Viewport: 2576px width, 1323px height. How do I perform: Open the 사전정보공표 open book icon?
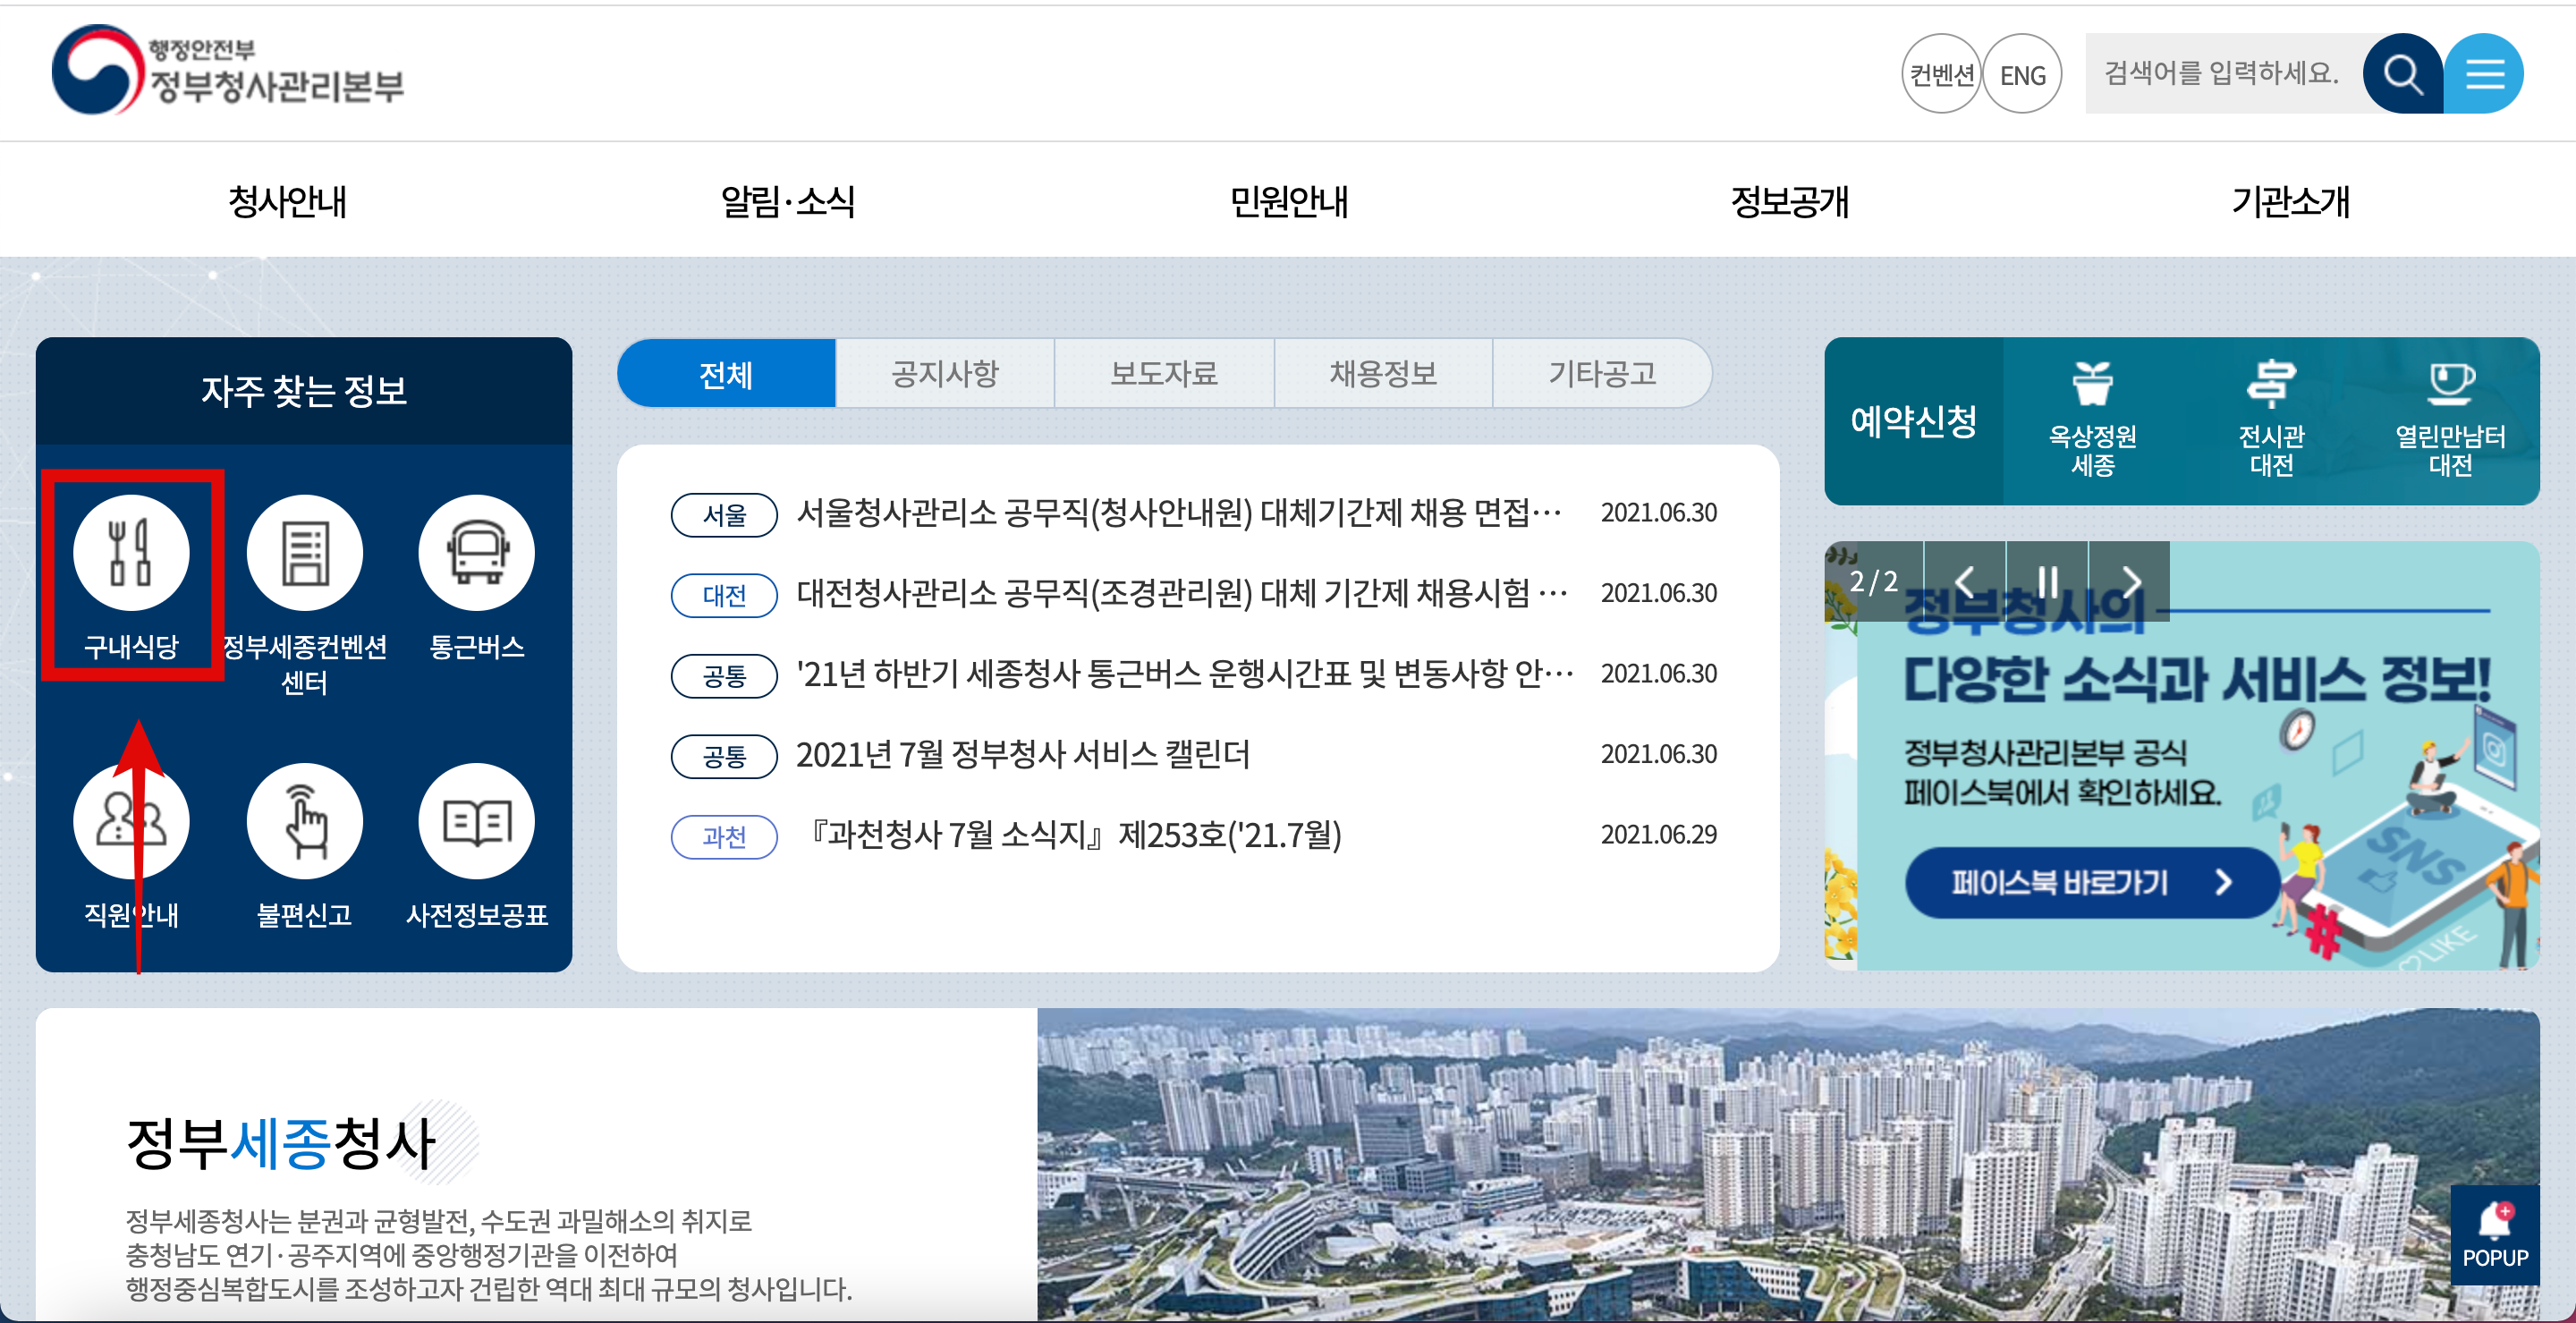[477, 822]
